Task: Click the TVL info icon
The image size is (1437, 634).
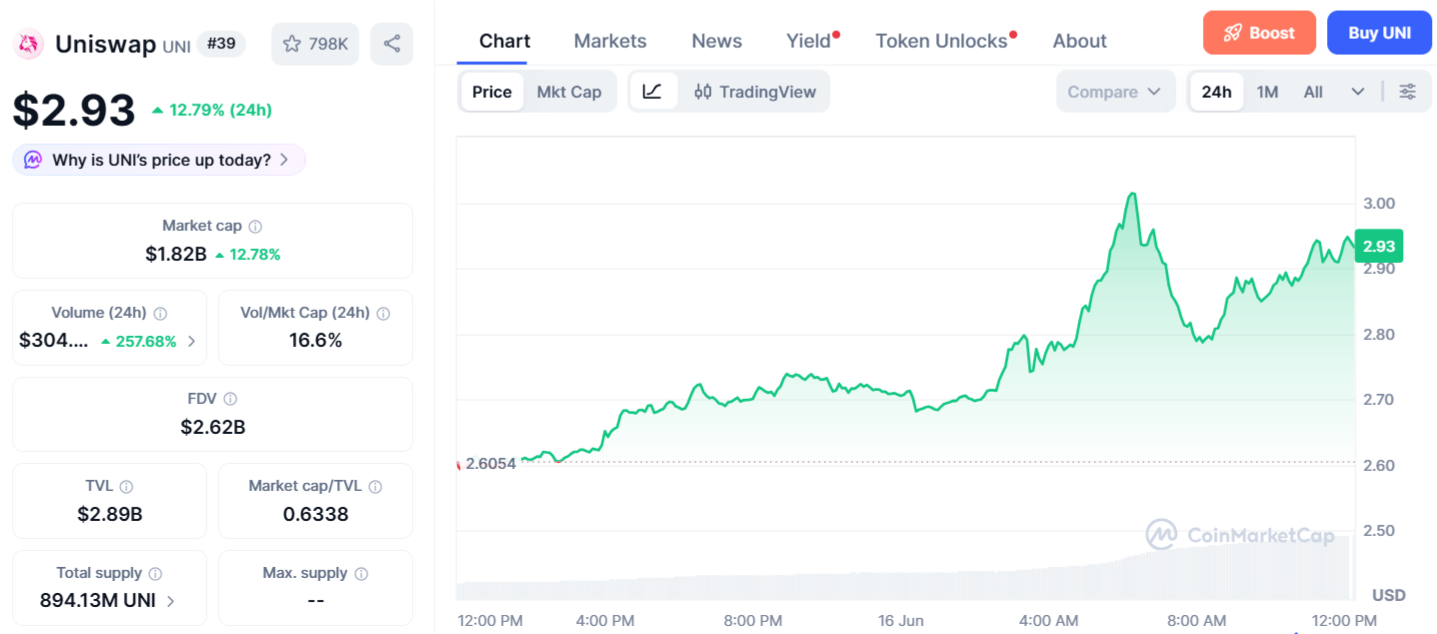Action: point(126,487)
